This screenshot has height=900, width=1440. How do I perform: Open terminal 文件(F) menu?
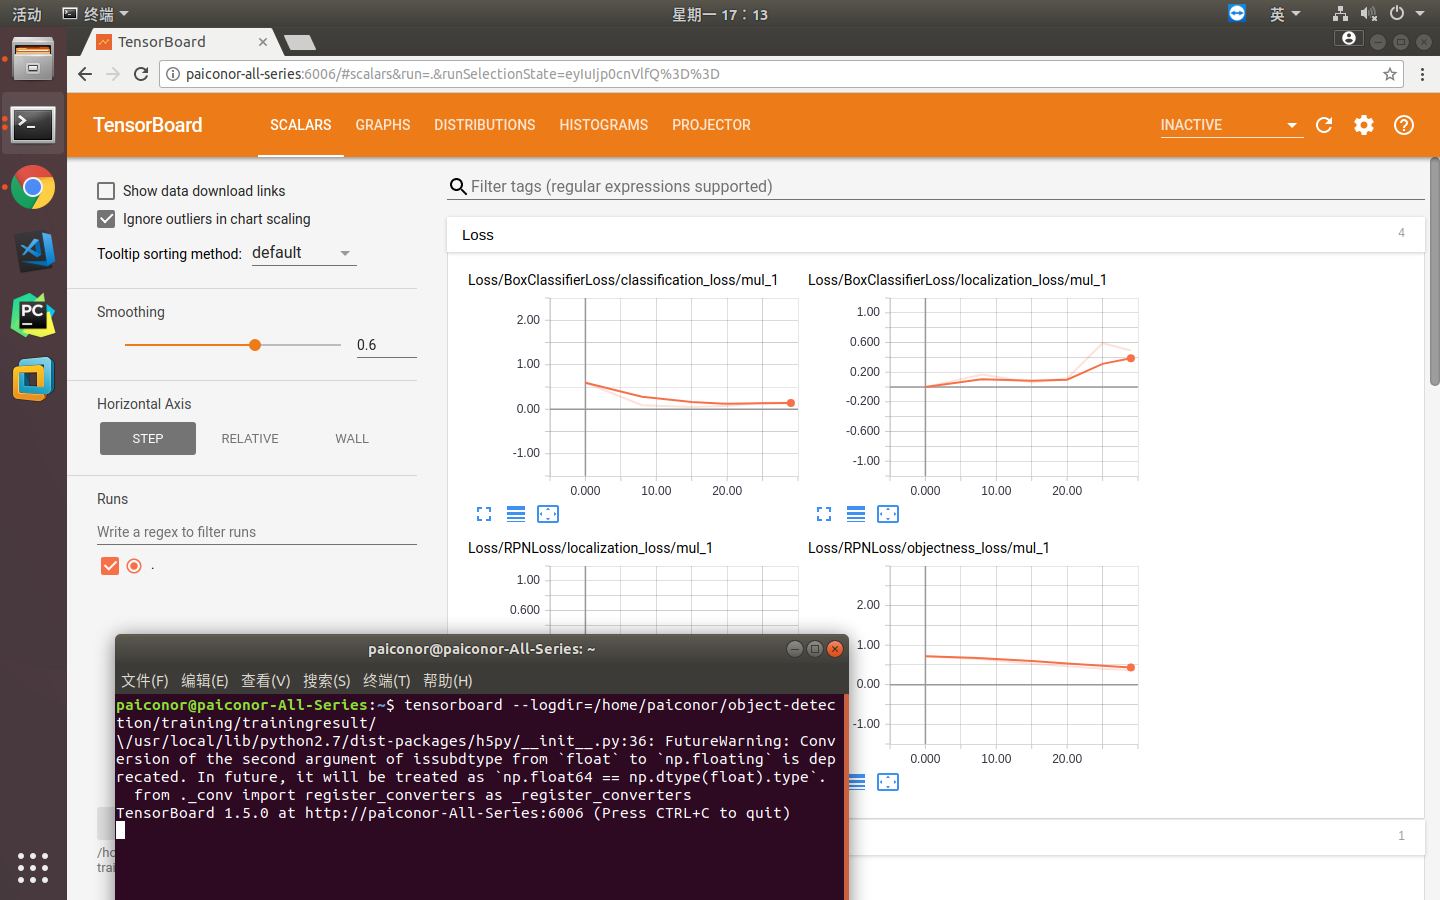pyautogui.click(x=145, y=681)
